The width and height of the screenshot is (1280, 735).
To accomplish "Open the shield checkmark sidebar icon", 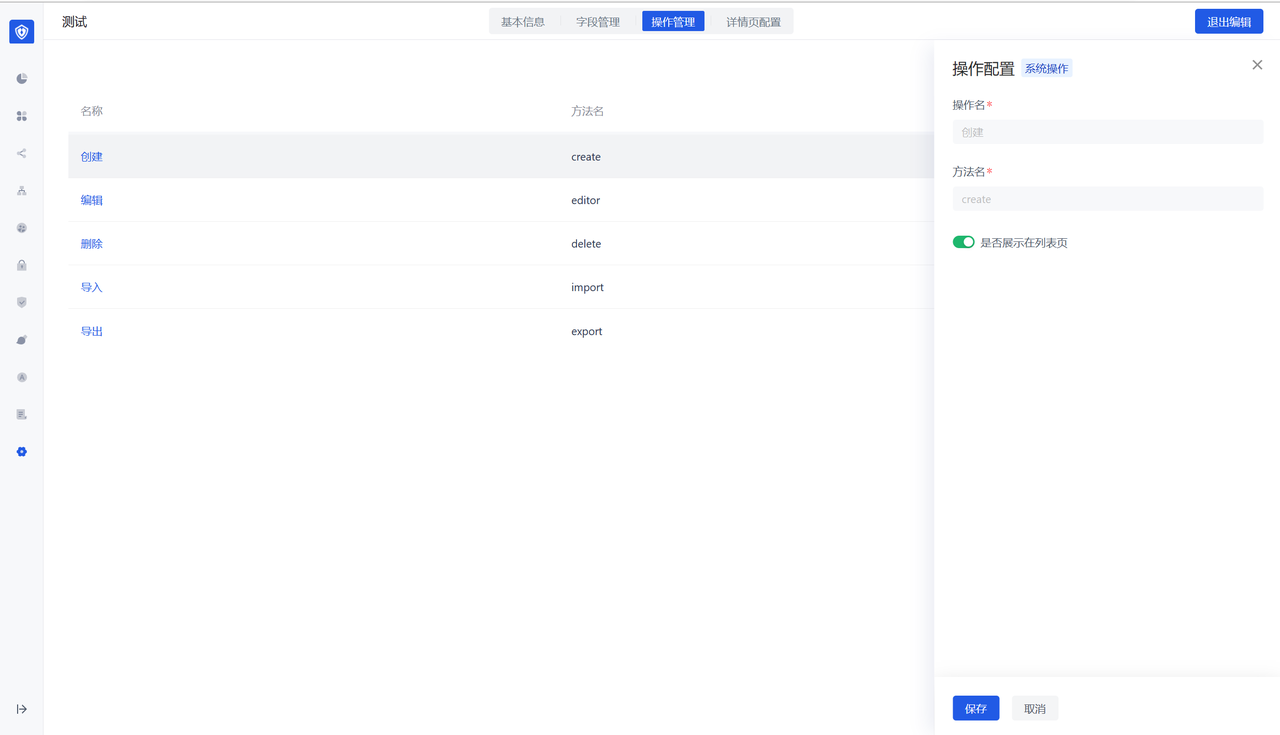I will pos(22,302).
